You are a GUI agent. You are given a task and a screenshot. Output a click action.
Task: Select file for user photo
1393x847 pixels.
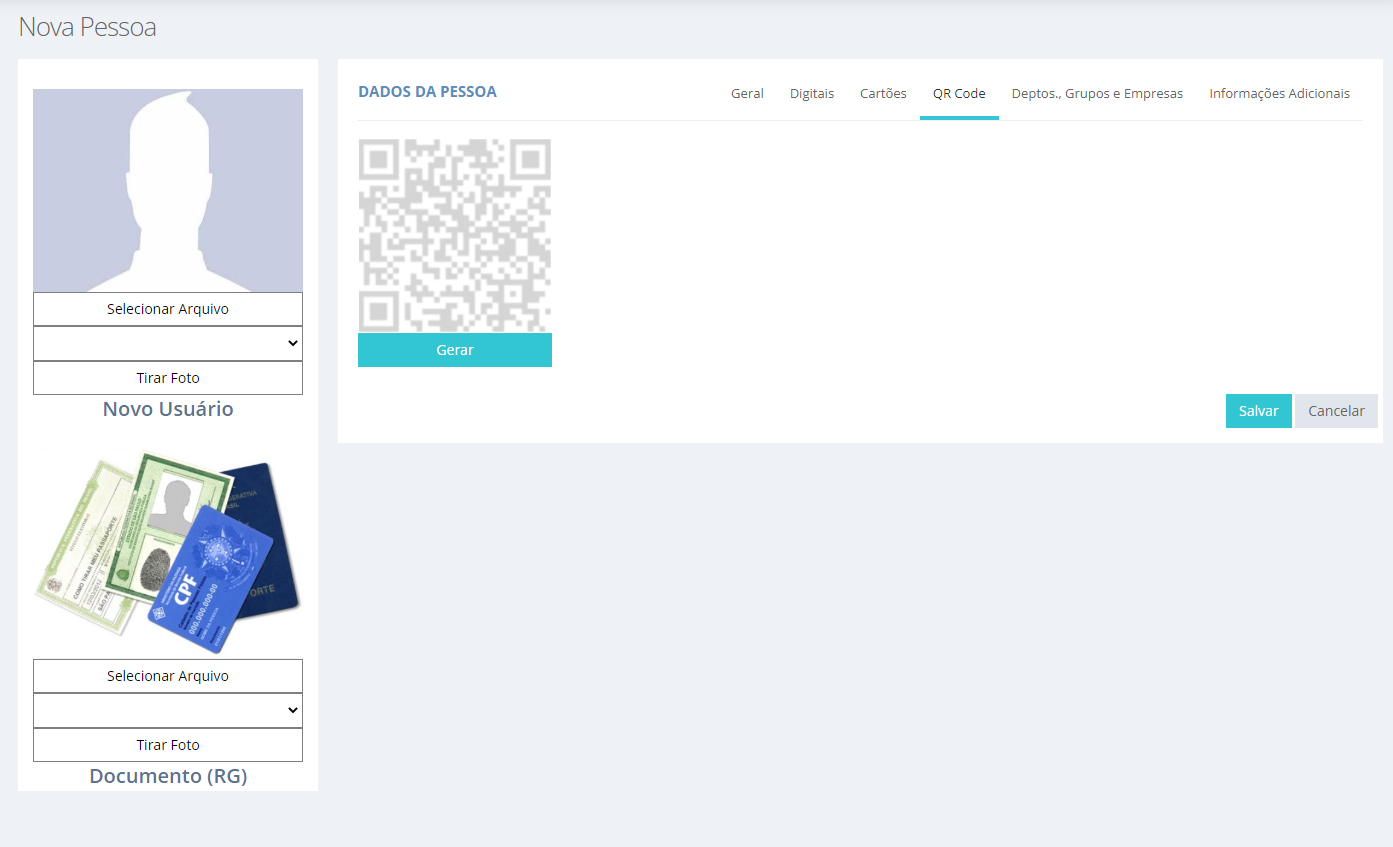point(168,309)
